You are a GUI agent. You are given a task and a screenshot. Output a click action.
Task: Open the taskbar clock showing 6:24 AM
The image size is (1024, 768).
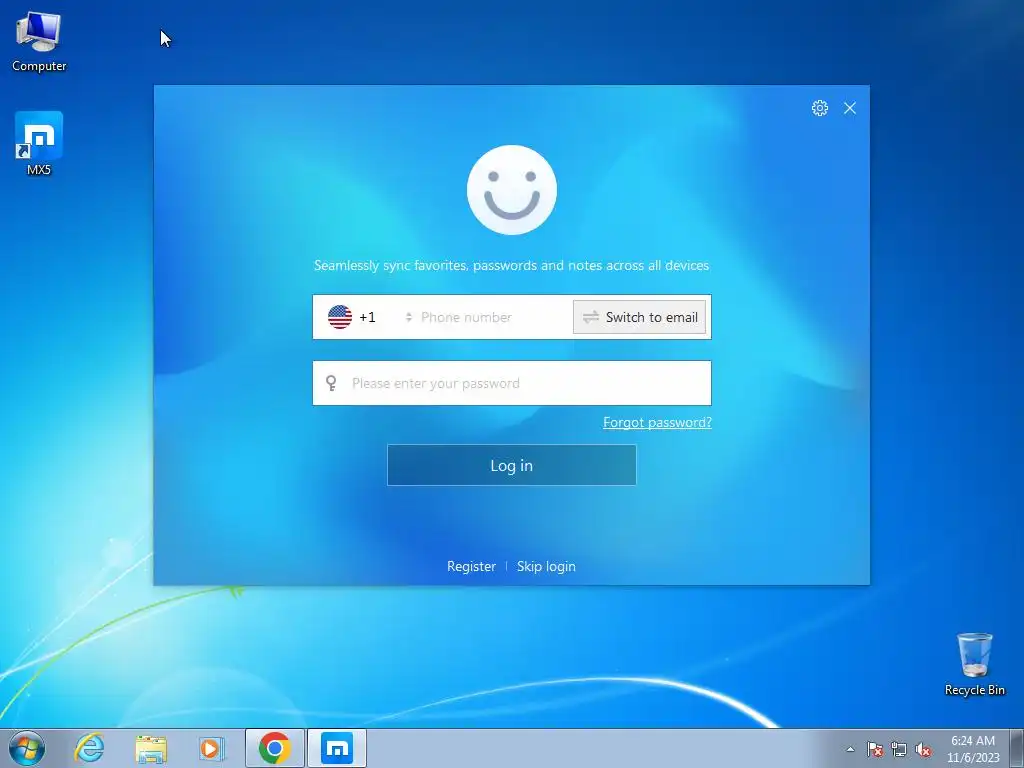pyautogui.click(x=973, y=749)
